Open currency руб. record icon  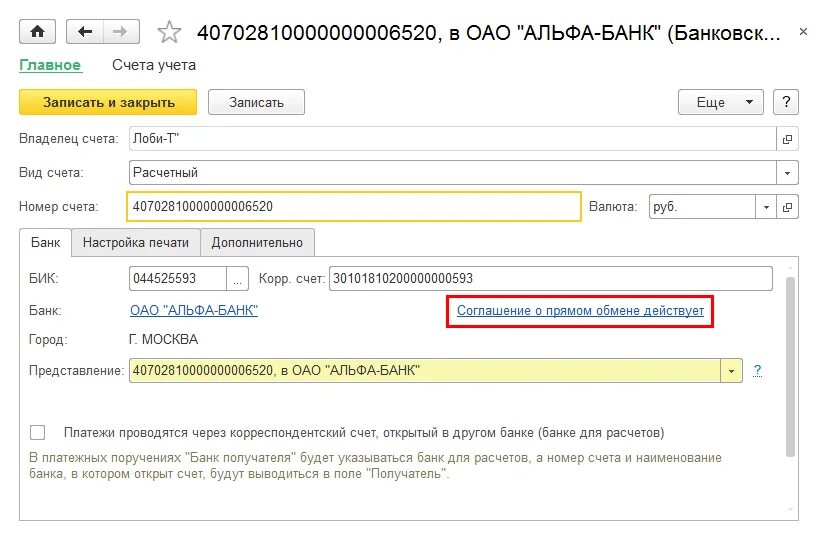pyautogui.click(x=787, y=207)
